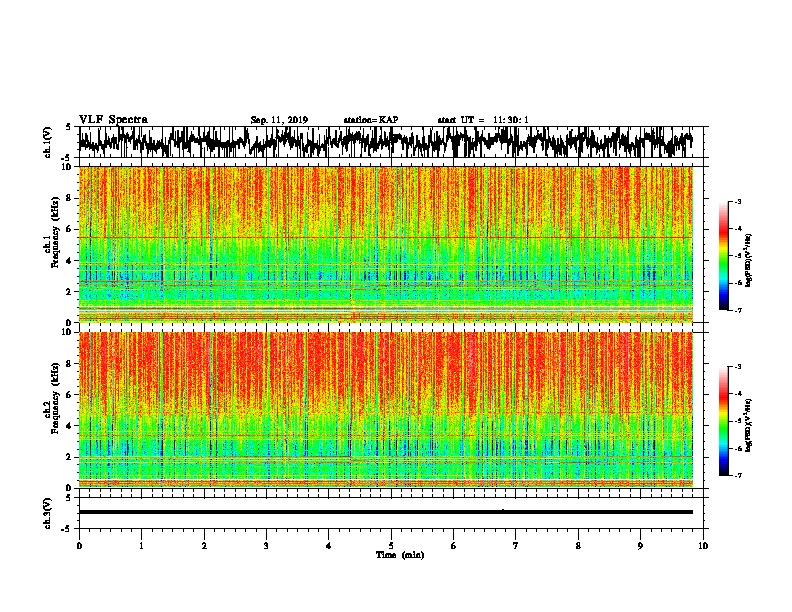This screenshot has height=612, width=792.
Task: Click time axis tick label "10"
Action: 703,546
